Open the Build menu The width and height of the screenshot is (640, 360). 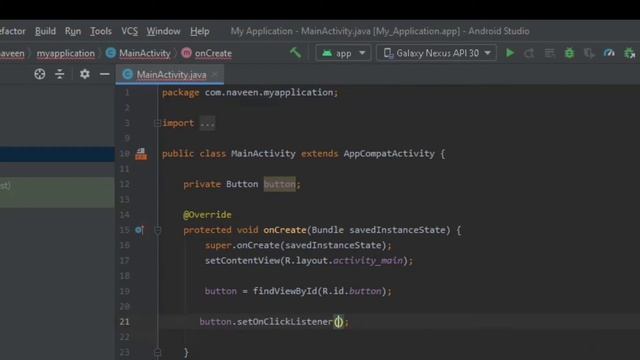[x=45, y=31]
